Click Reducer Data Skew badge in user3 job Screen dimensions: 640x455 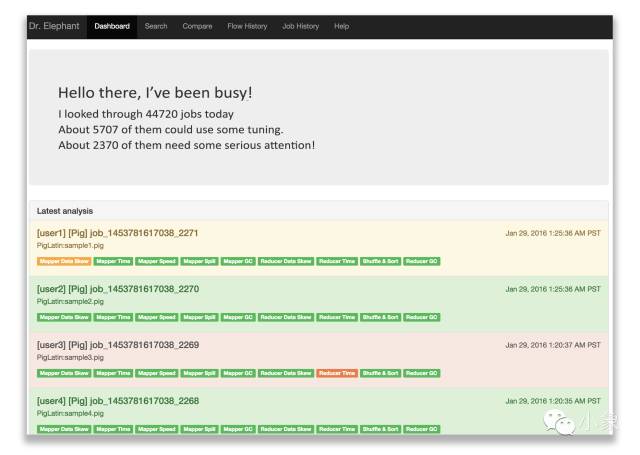(x=286, y=373)
